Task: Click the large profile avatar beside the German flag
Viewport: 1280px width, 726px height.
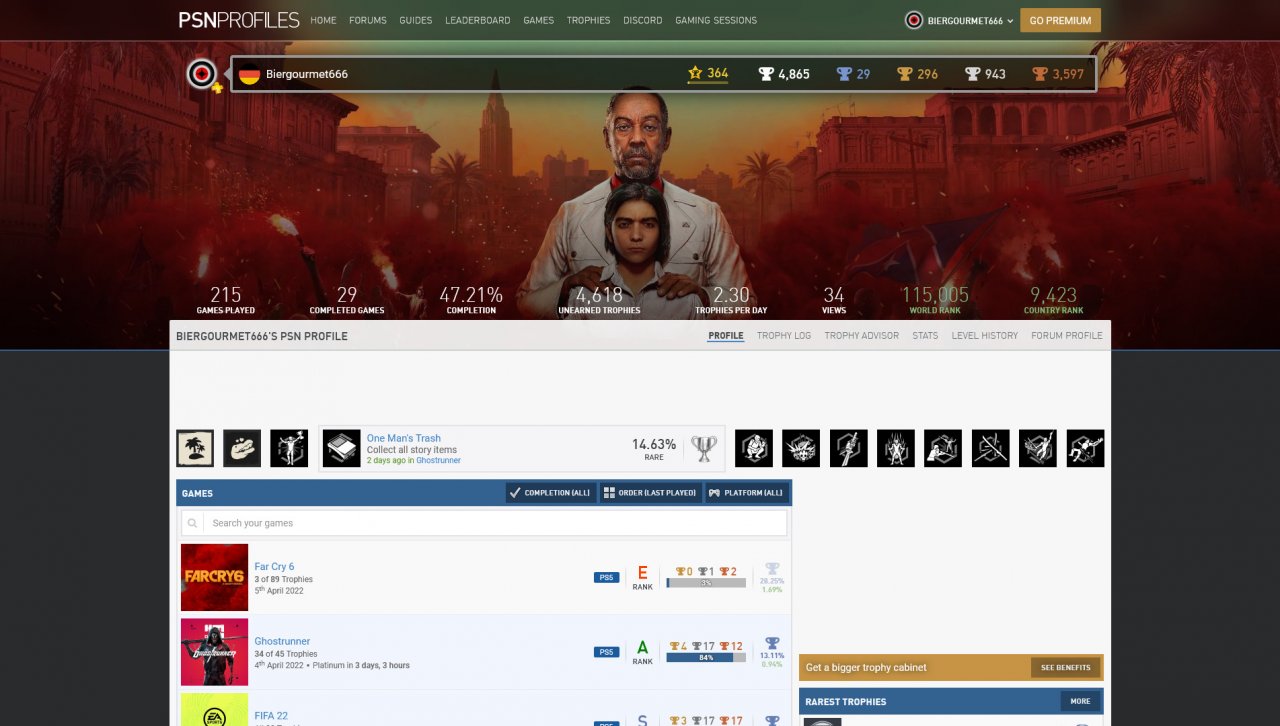Action: click(x=202, y=73)
